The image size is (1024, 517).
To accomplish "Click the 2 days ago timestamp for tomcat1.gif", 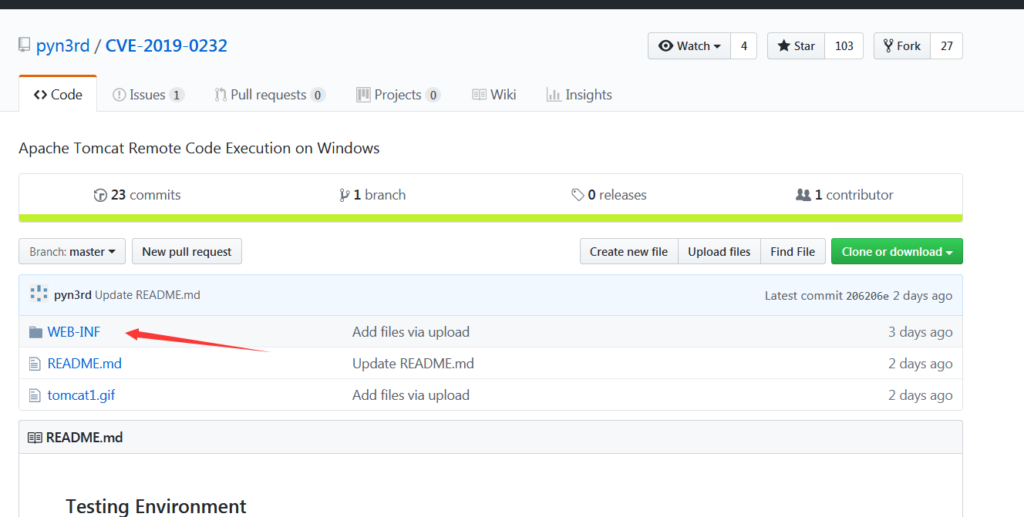I will (920, 395).
